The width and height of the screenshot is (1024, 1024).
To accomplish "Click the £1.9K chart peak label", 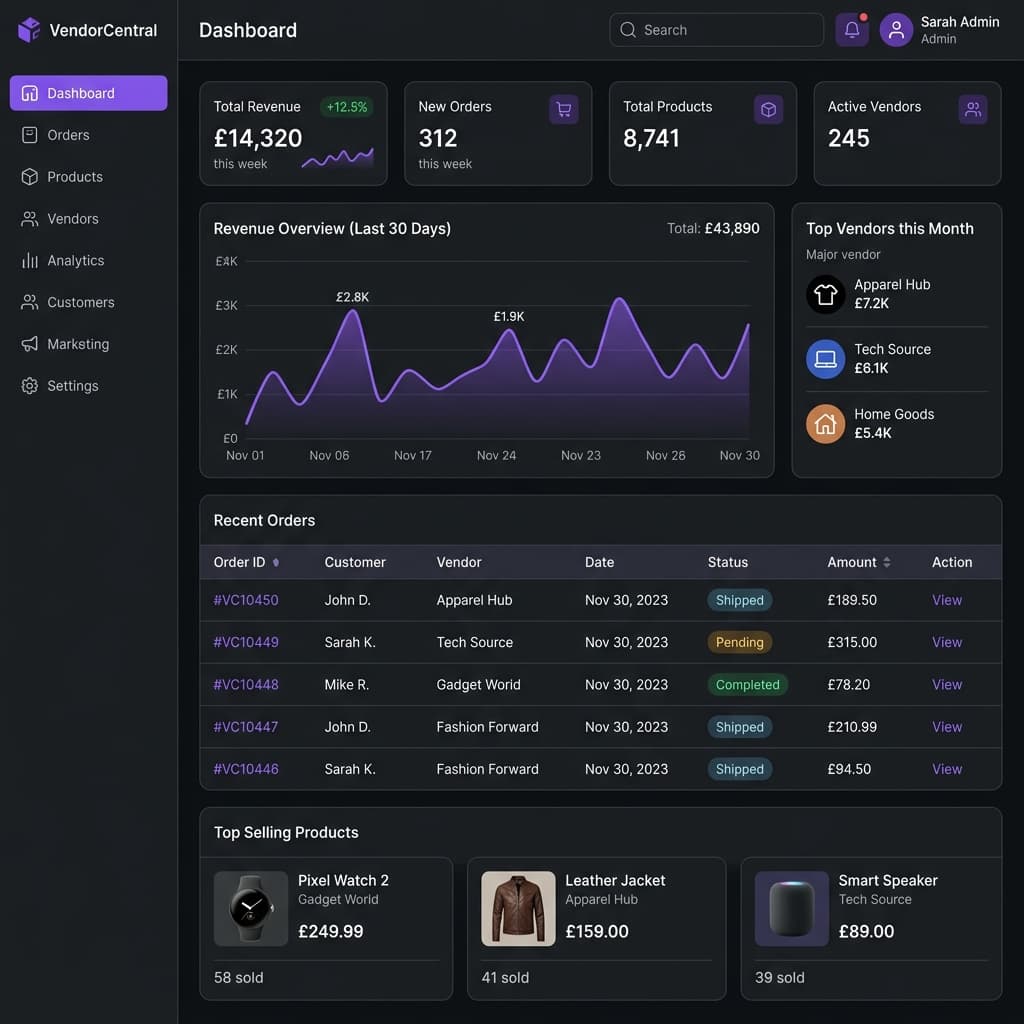I will [509, 317].
